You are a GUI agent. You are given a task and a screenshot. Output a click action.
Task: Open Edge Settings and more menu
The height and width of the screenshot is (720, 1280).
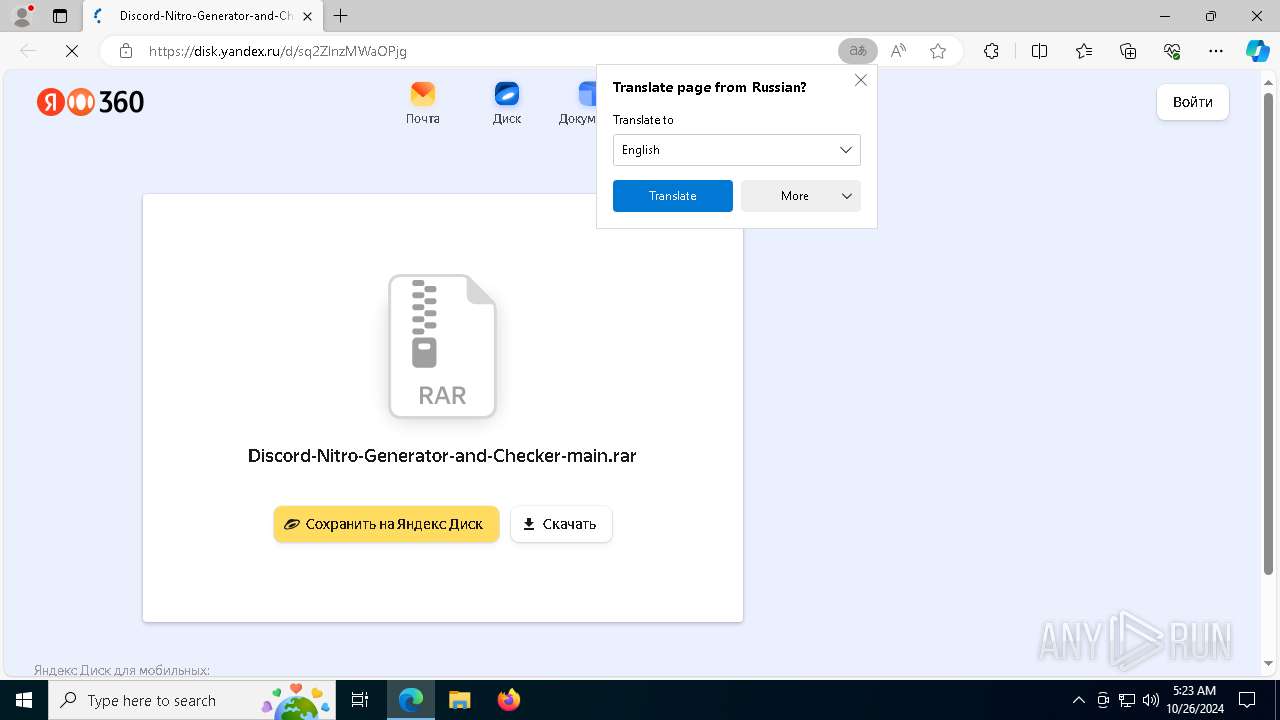(1216, 51)
